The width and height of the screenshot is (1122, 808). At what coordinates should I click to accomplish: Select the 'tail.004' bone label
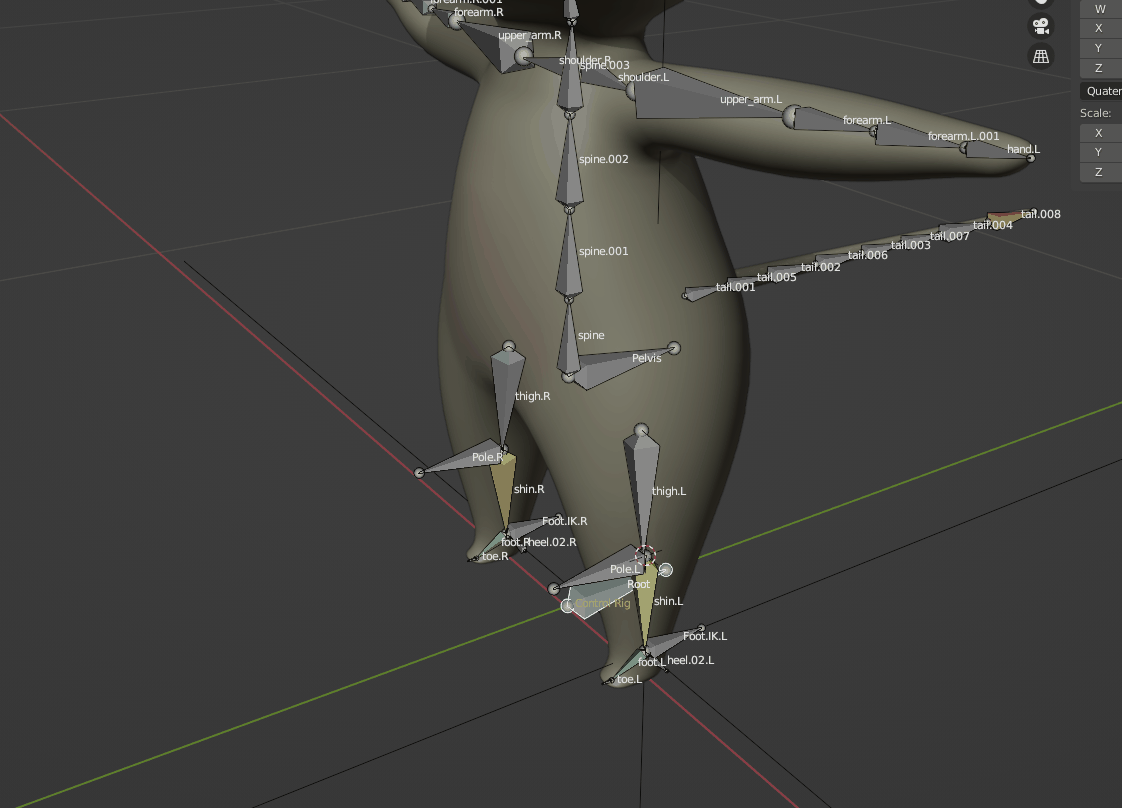[992, 225]
